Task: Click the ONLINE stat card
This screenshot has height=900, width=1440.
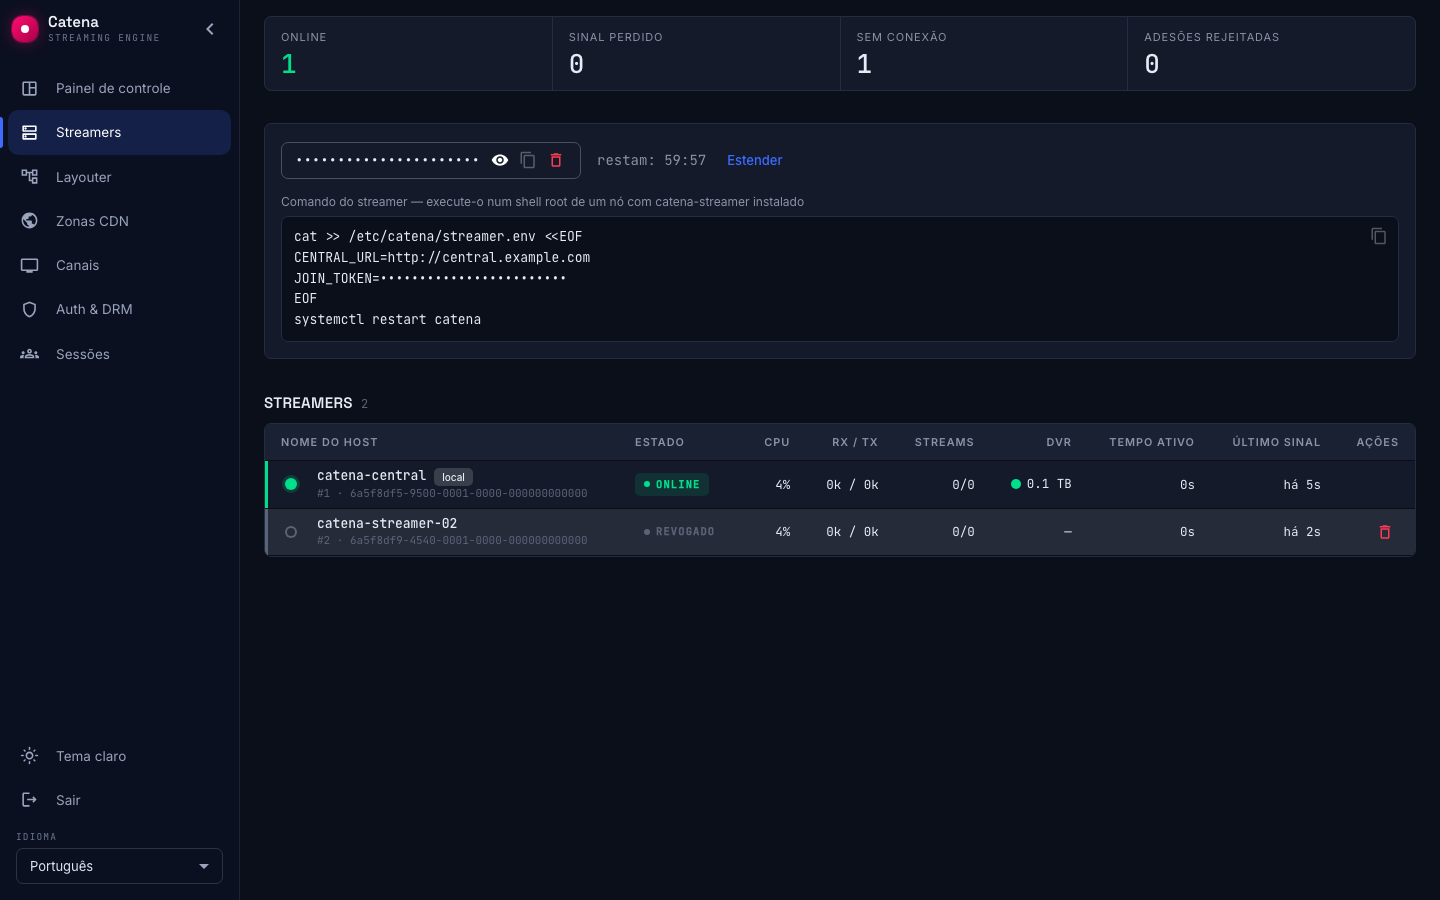Action: [408, 54]
